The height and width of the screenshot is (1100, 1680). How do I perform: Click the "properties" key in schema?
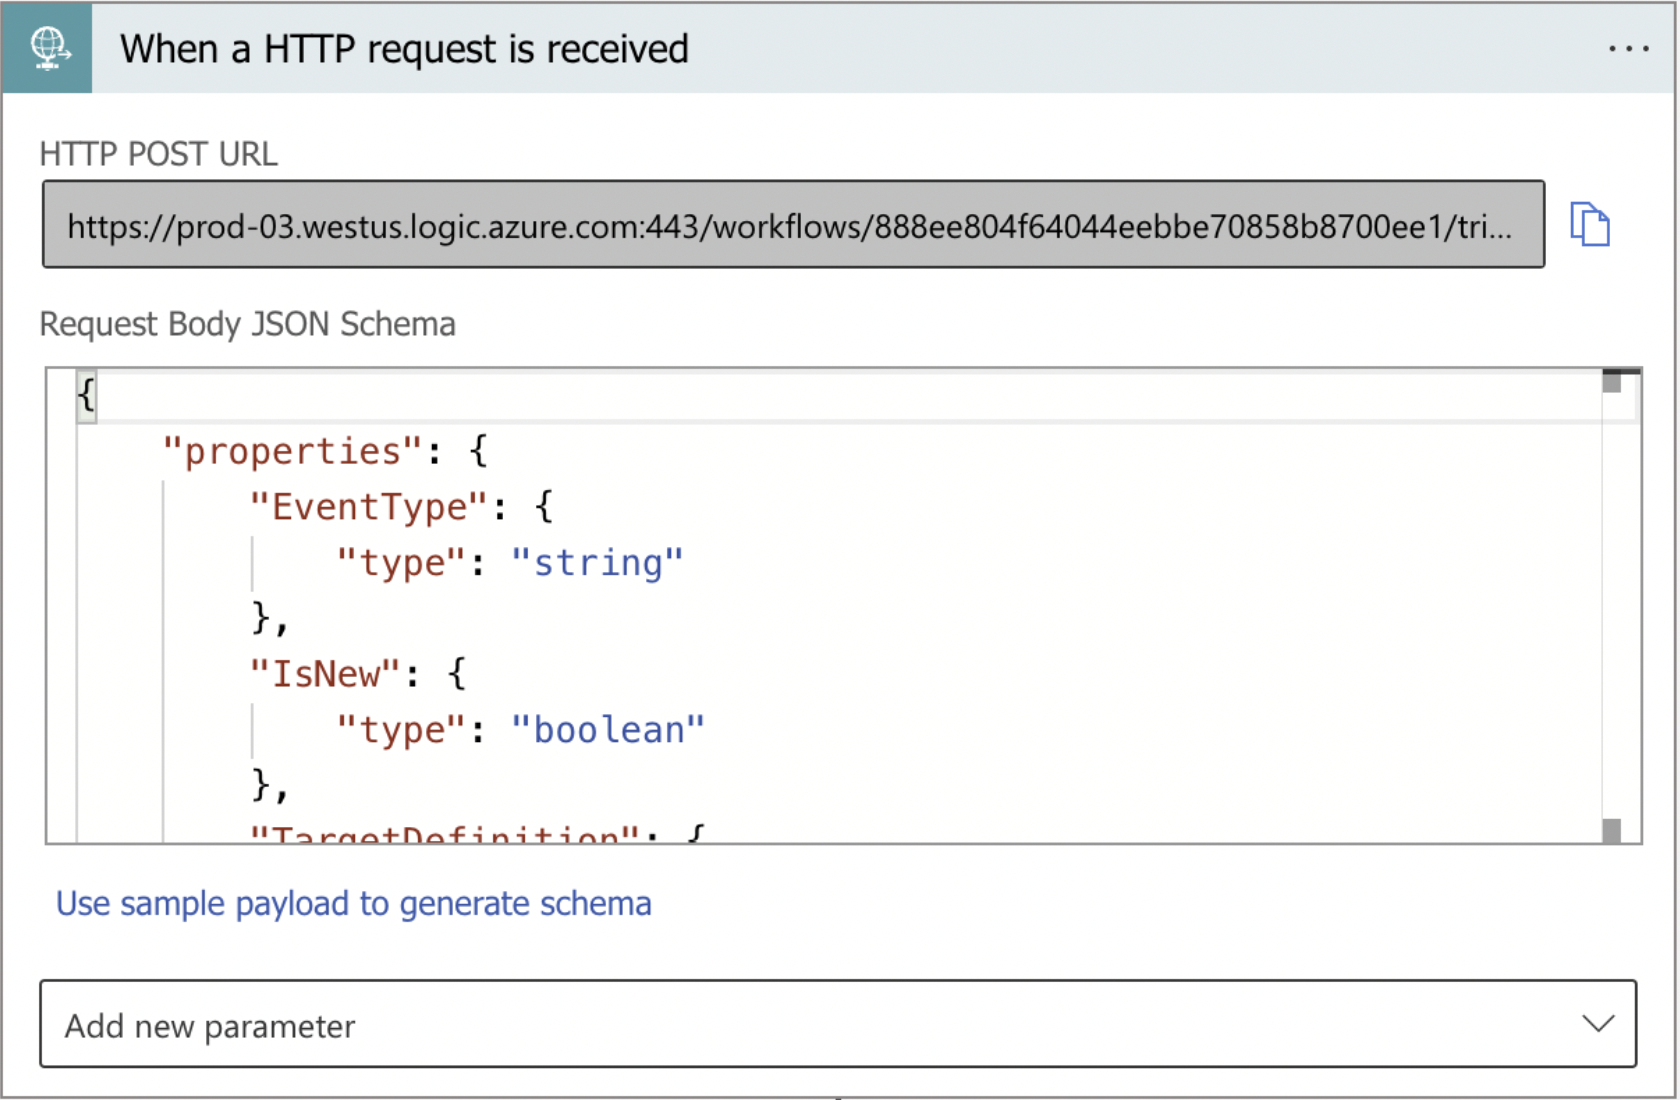pyautogui.click(x=294, y=451)
